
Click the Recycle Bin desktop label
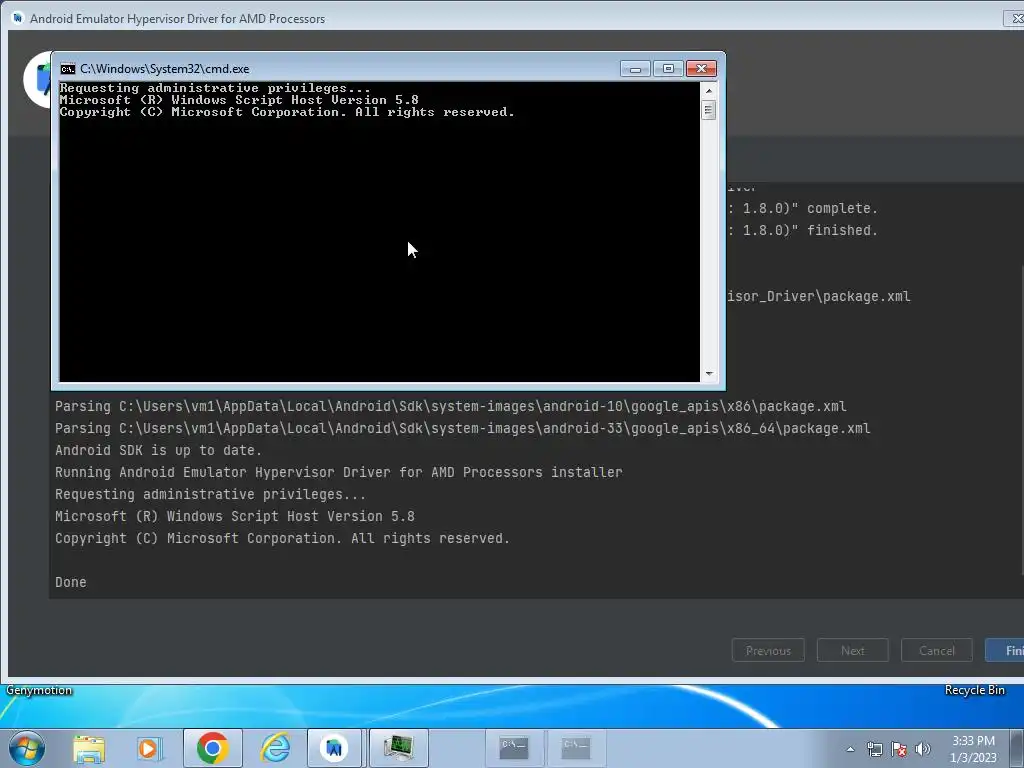coord(974,690)
